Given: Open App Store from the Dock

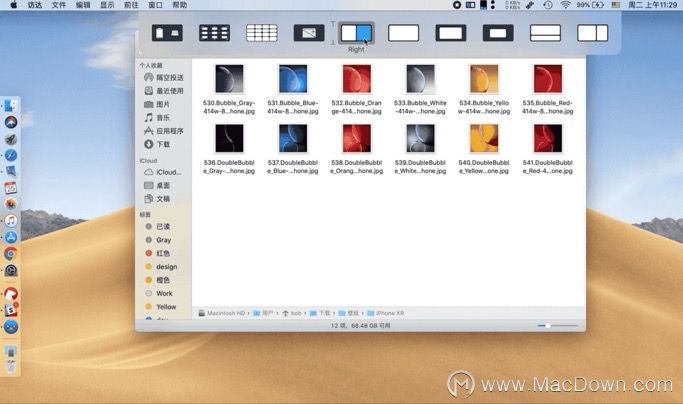Looking at the screenshot, I should pyautogui.click(x=11, y=237).
